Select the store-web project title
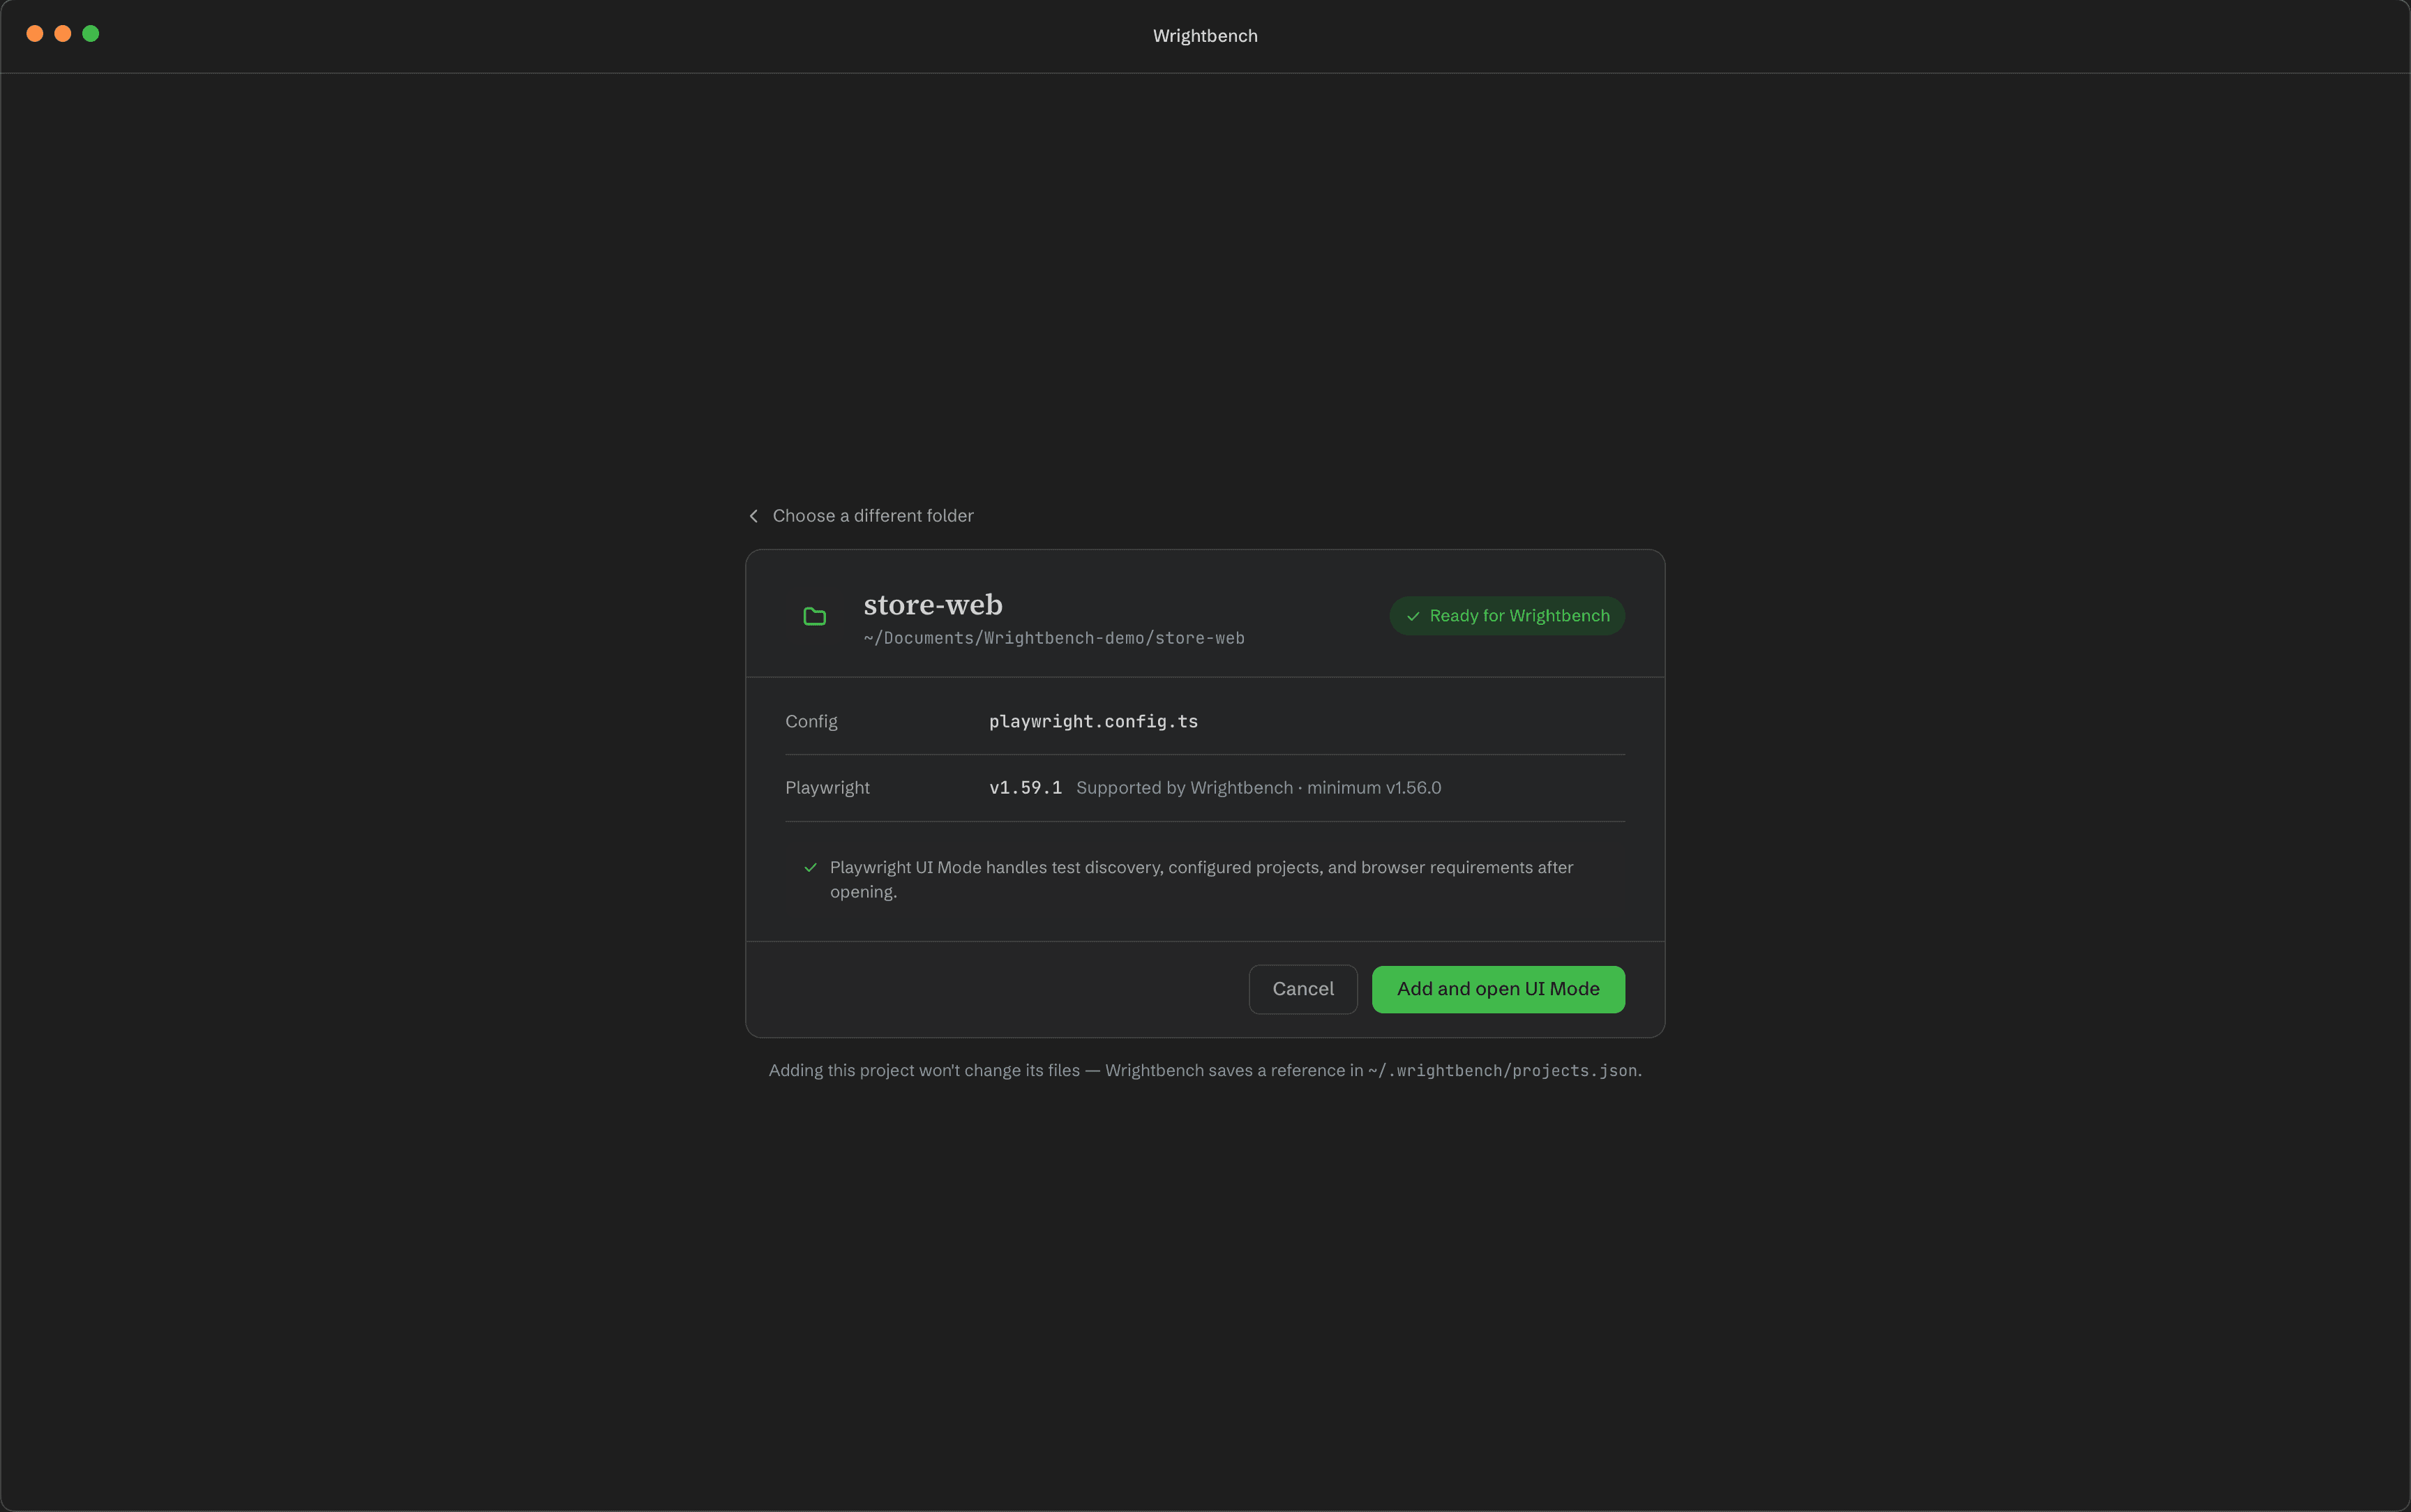The image size is (2411, 1512). [933, 605]
